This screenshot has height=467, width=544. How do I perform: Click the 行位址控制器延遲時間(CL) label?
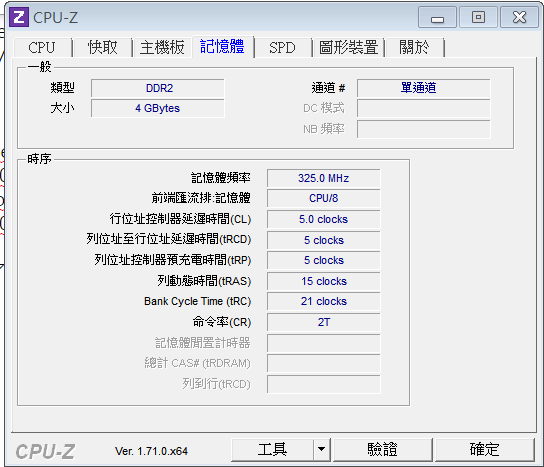180,219
